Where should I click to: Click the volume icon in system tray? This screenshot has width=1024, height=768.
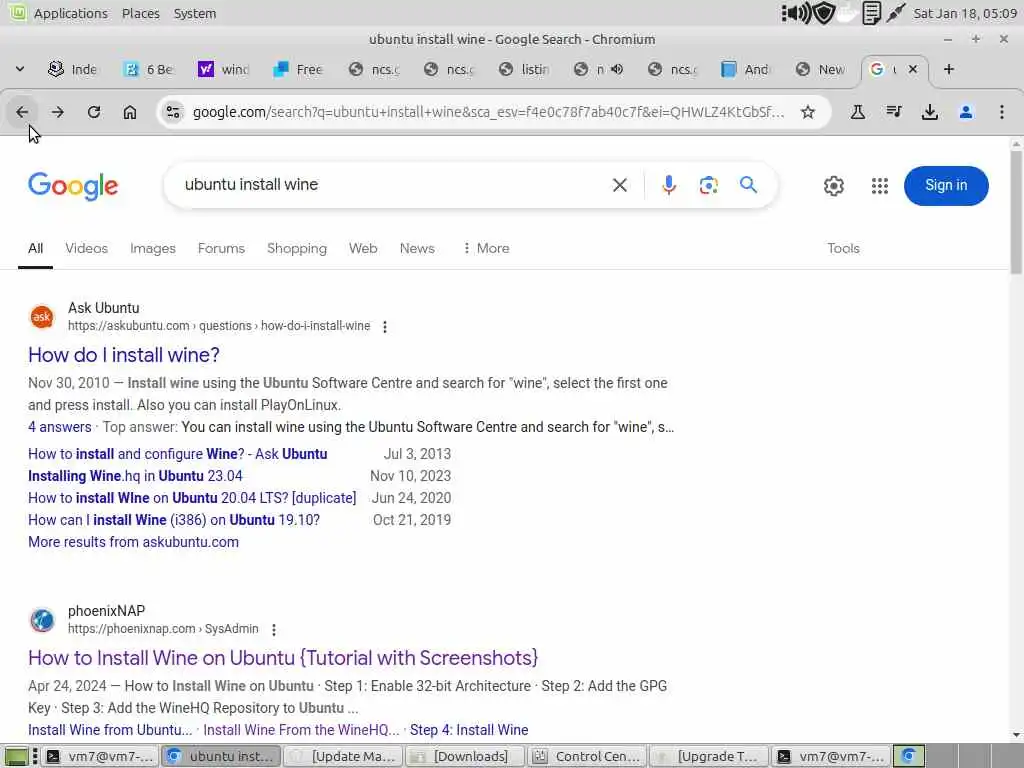coord(795,13)
